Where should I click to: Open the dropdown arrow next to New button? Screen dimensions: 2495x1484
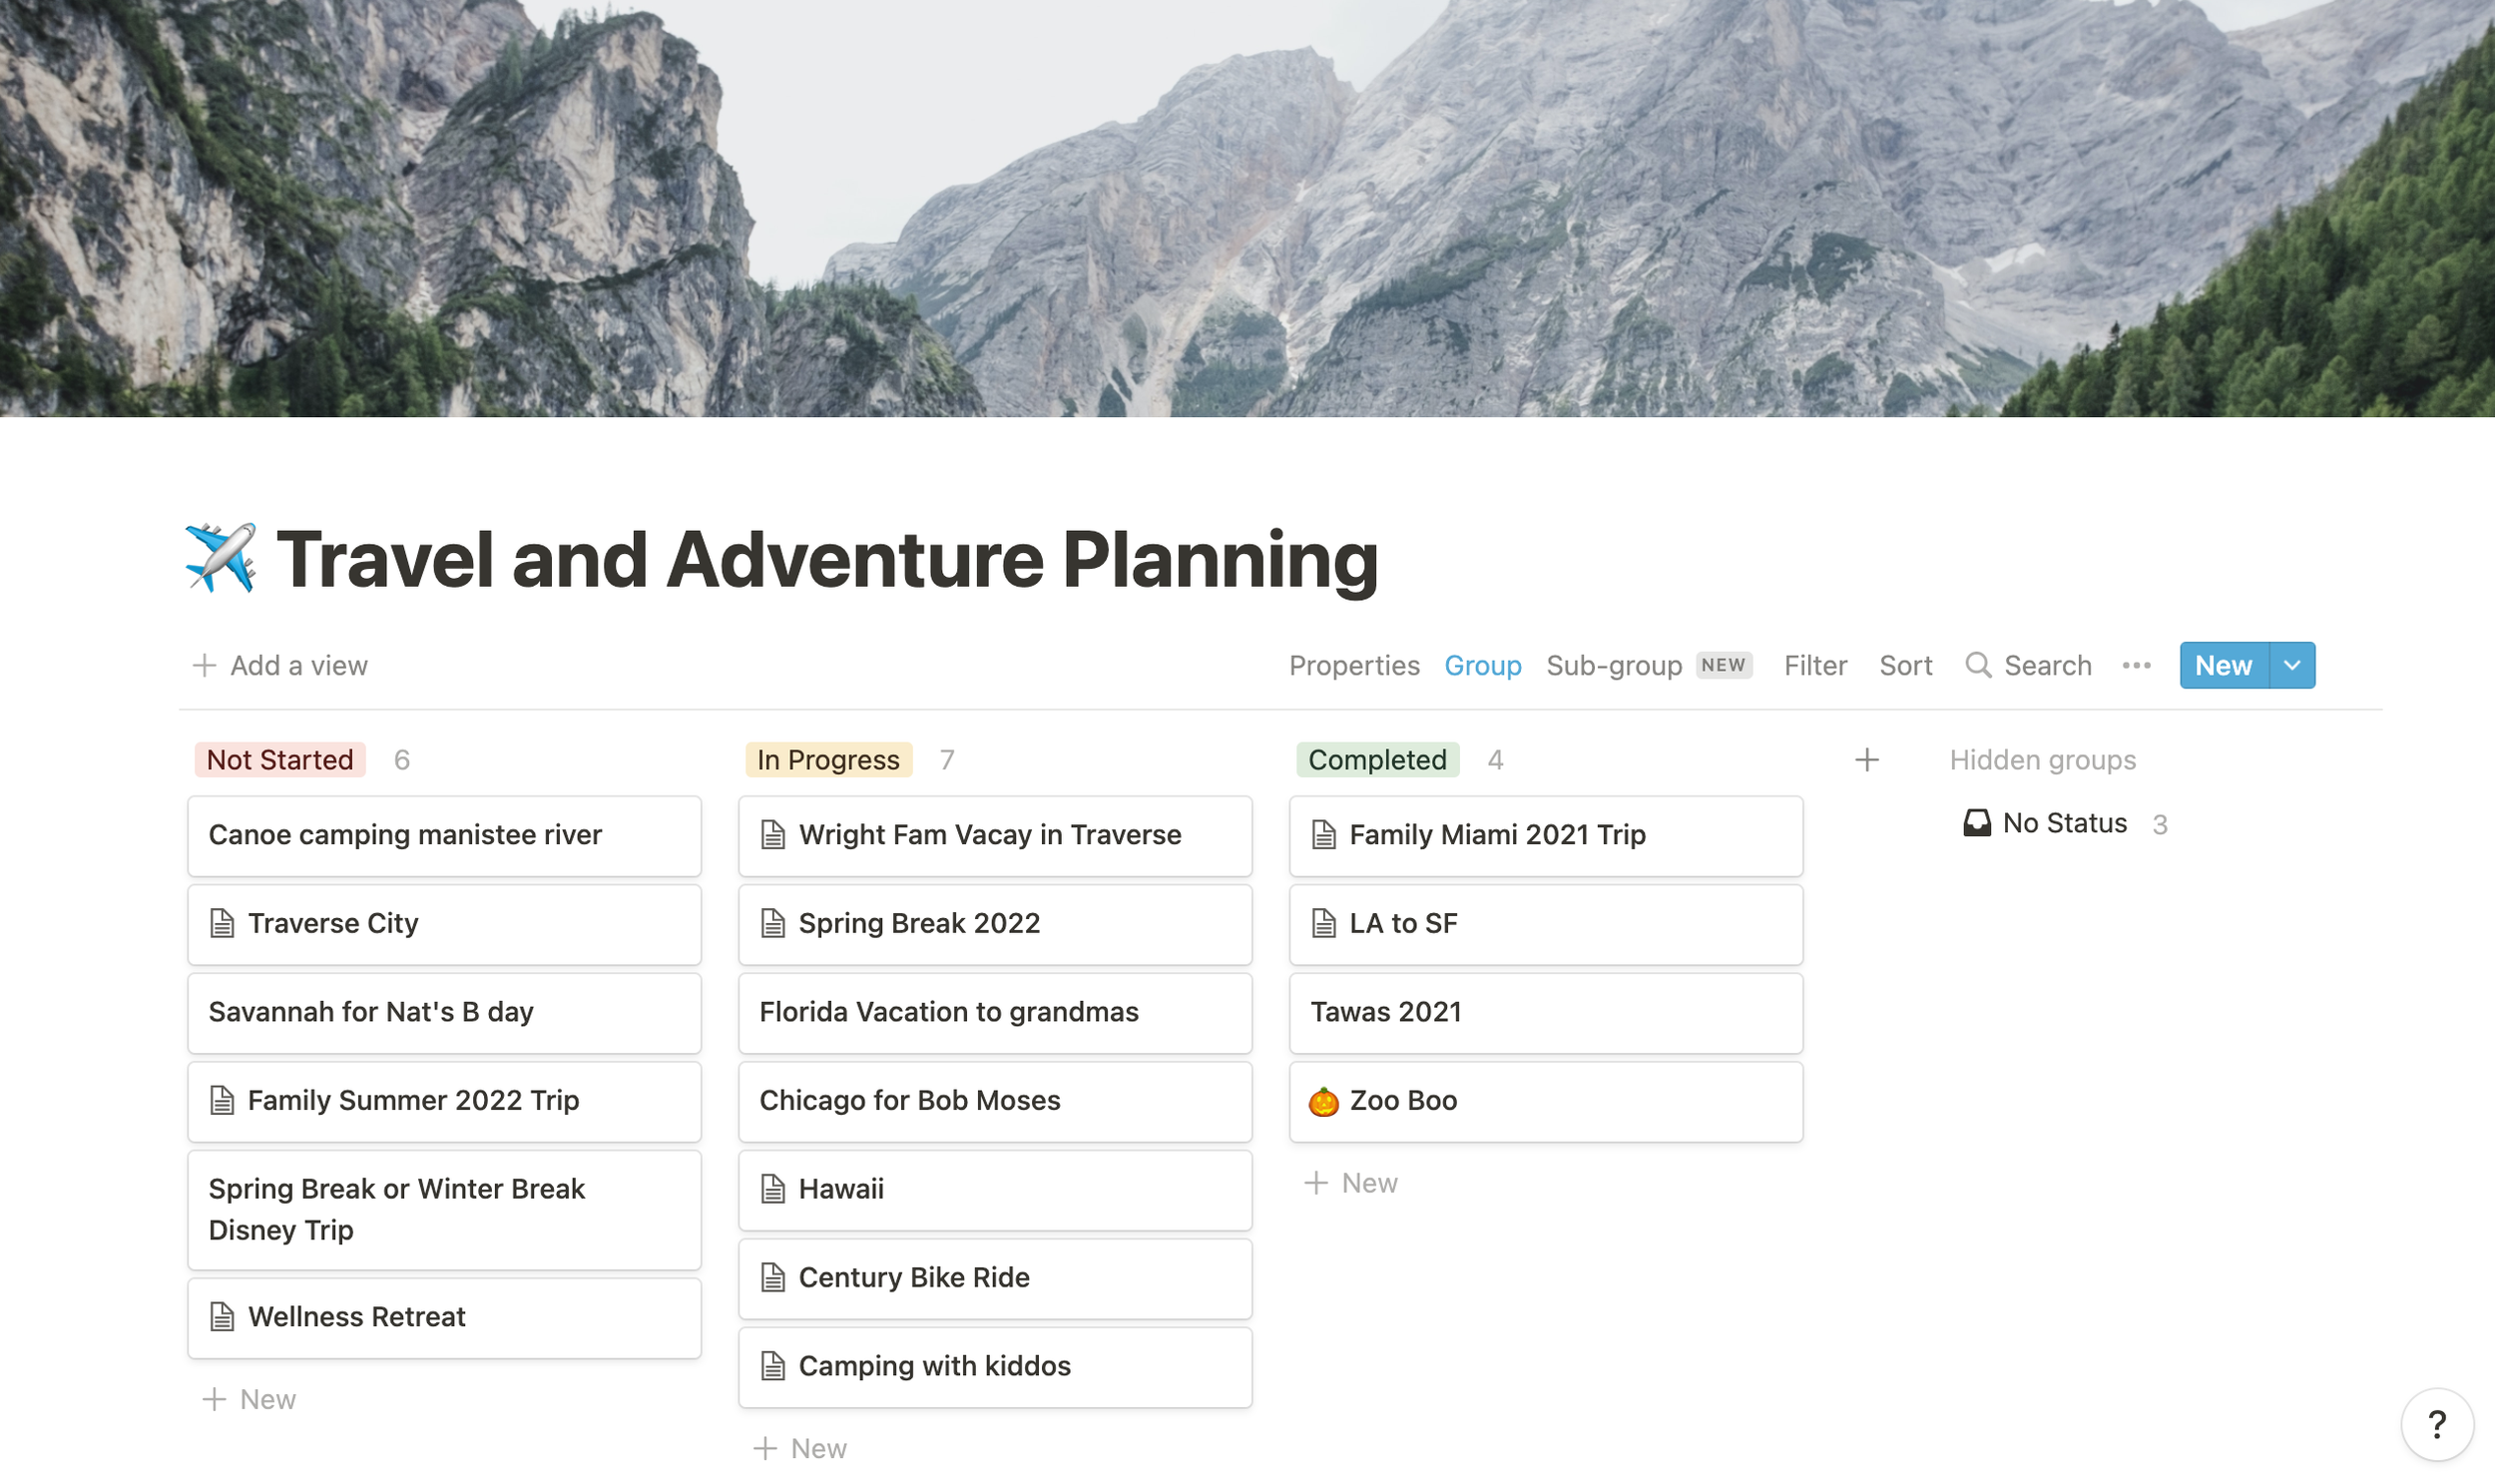(2291, 664)
